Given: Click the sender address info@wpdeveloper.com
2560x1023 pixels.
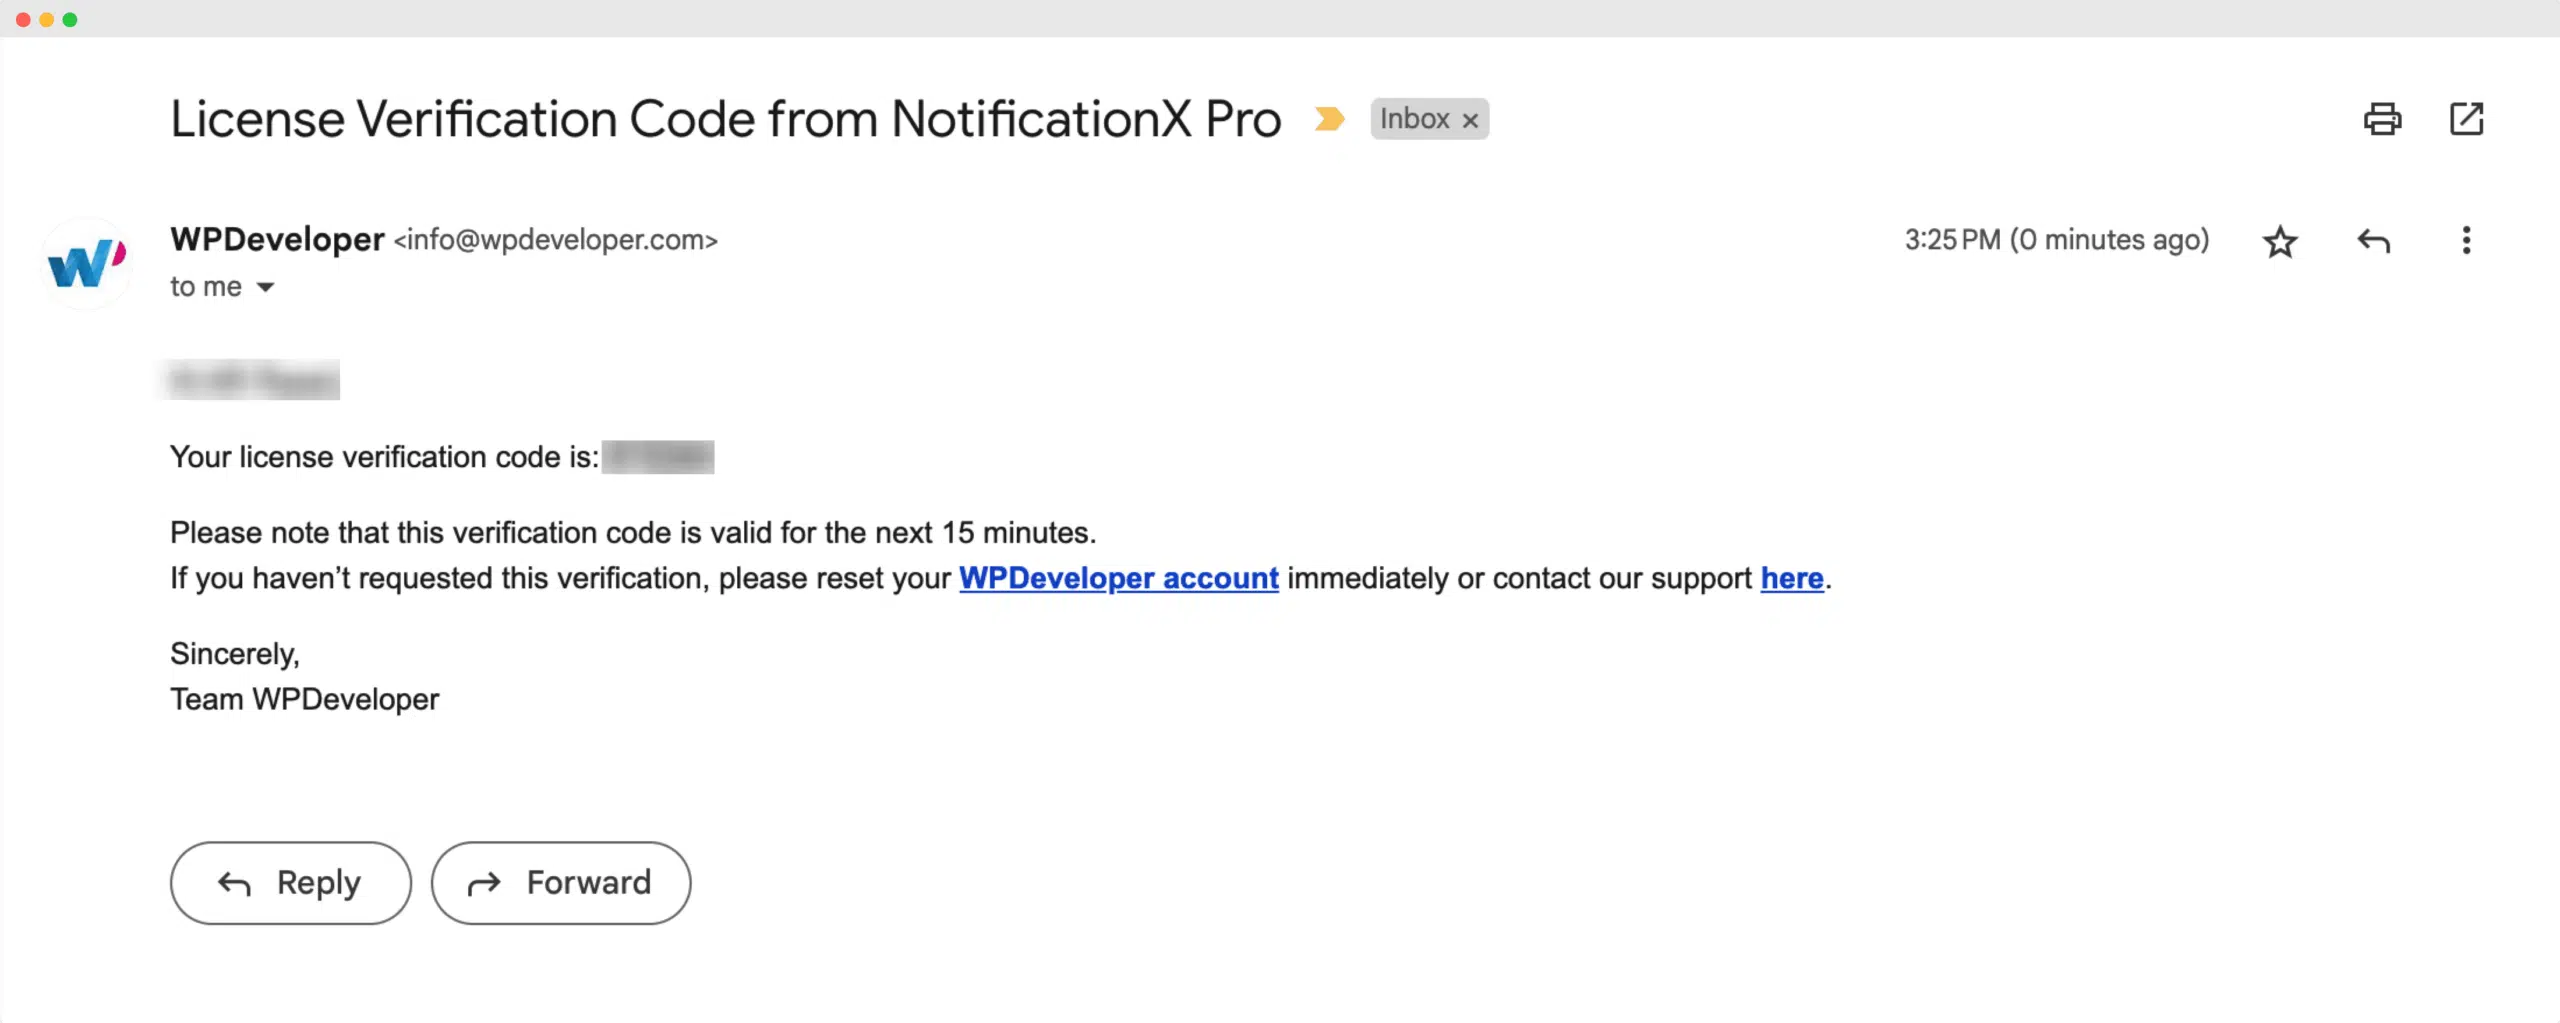Looking at the screenshot, I should point(556,240).
